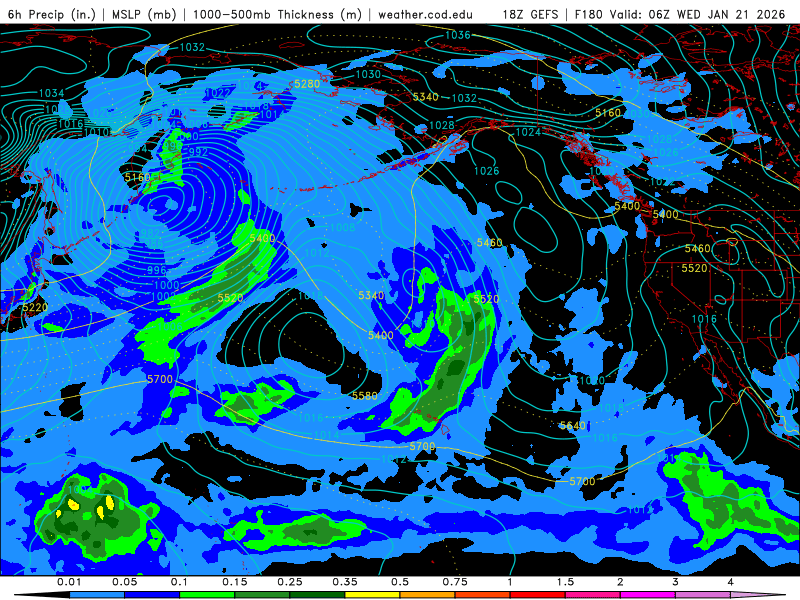The height and width of the screenshot is (600, 800).
Task: Click the '5640' thickness contour label
Action: point(572,426)
